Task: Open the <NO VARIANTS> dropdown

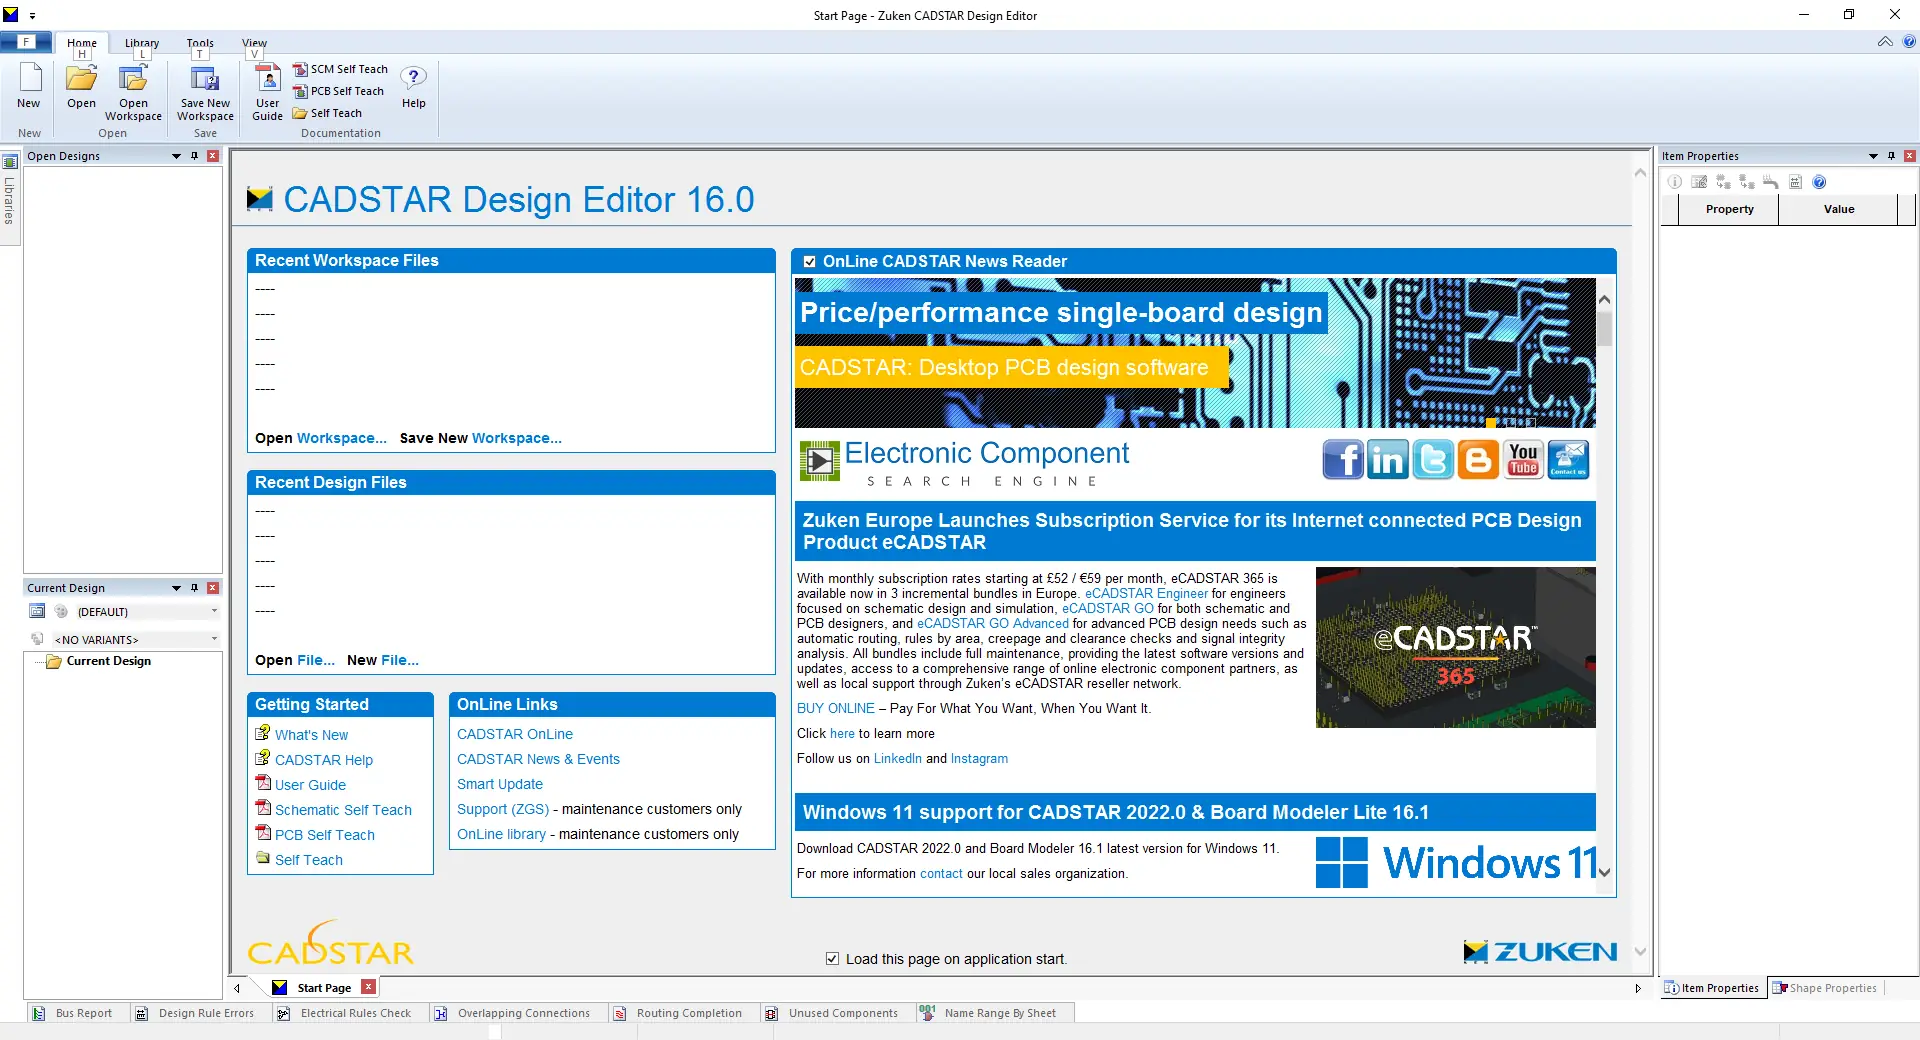Action: 214,639
